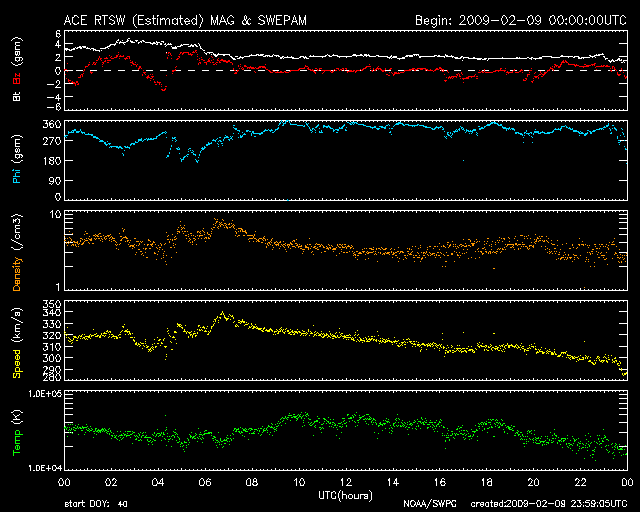Screen dimensions: 640x512
Task: Click the "300" tick on the Speed axis
Action: click(52, 358)
